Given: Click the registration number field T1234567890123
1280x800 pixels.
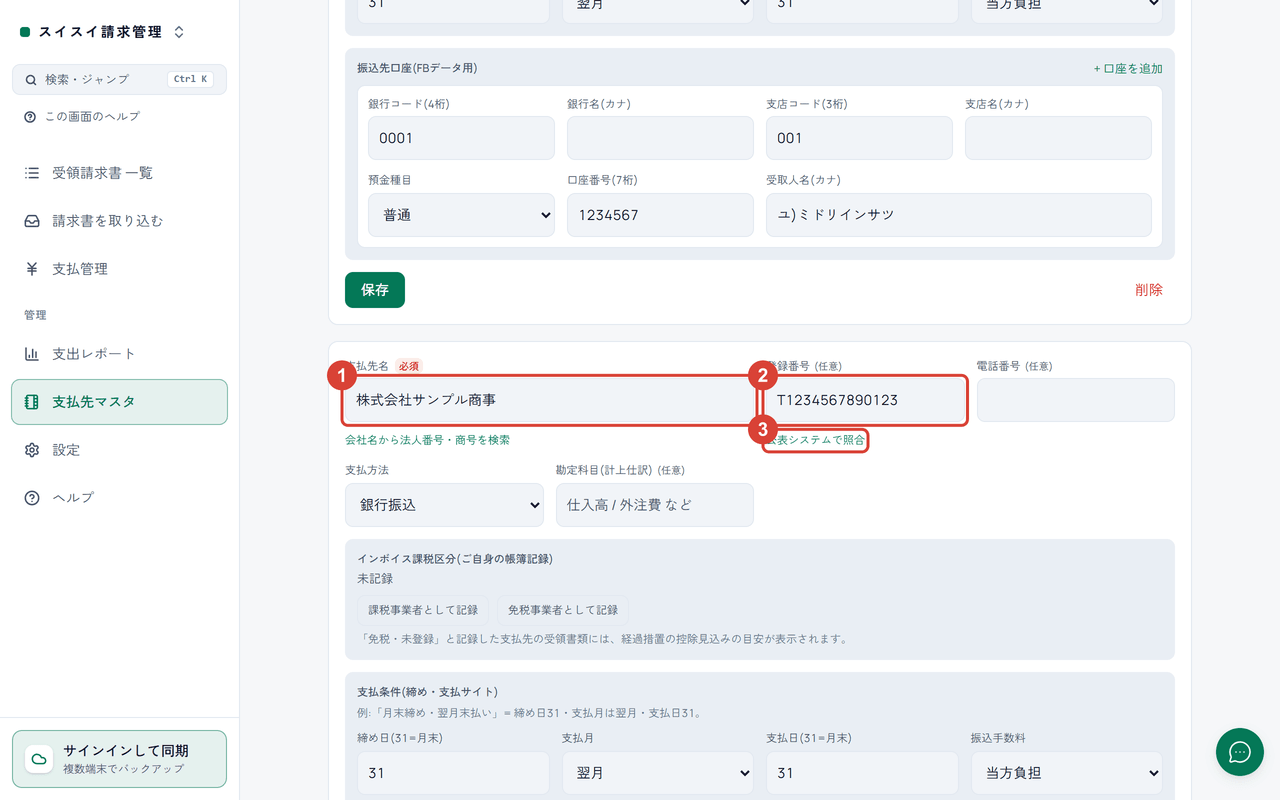Looking at the screenshot, I should tap(865, 400).
